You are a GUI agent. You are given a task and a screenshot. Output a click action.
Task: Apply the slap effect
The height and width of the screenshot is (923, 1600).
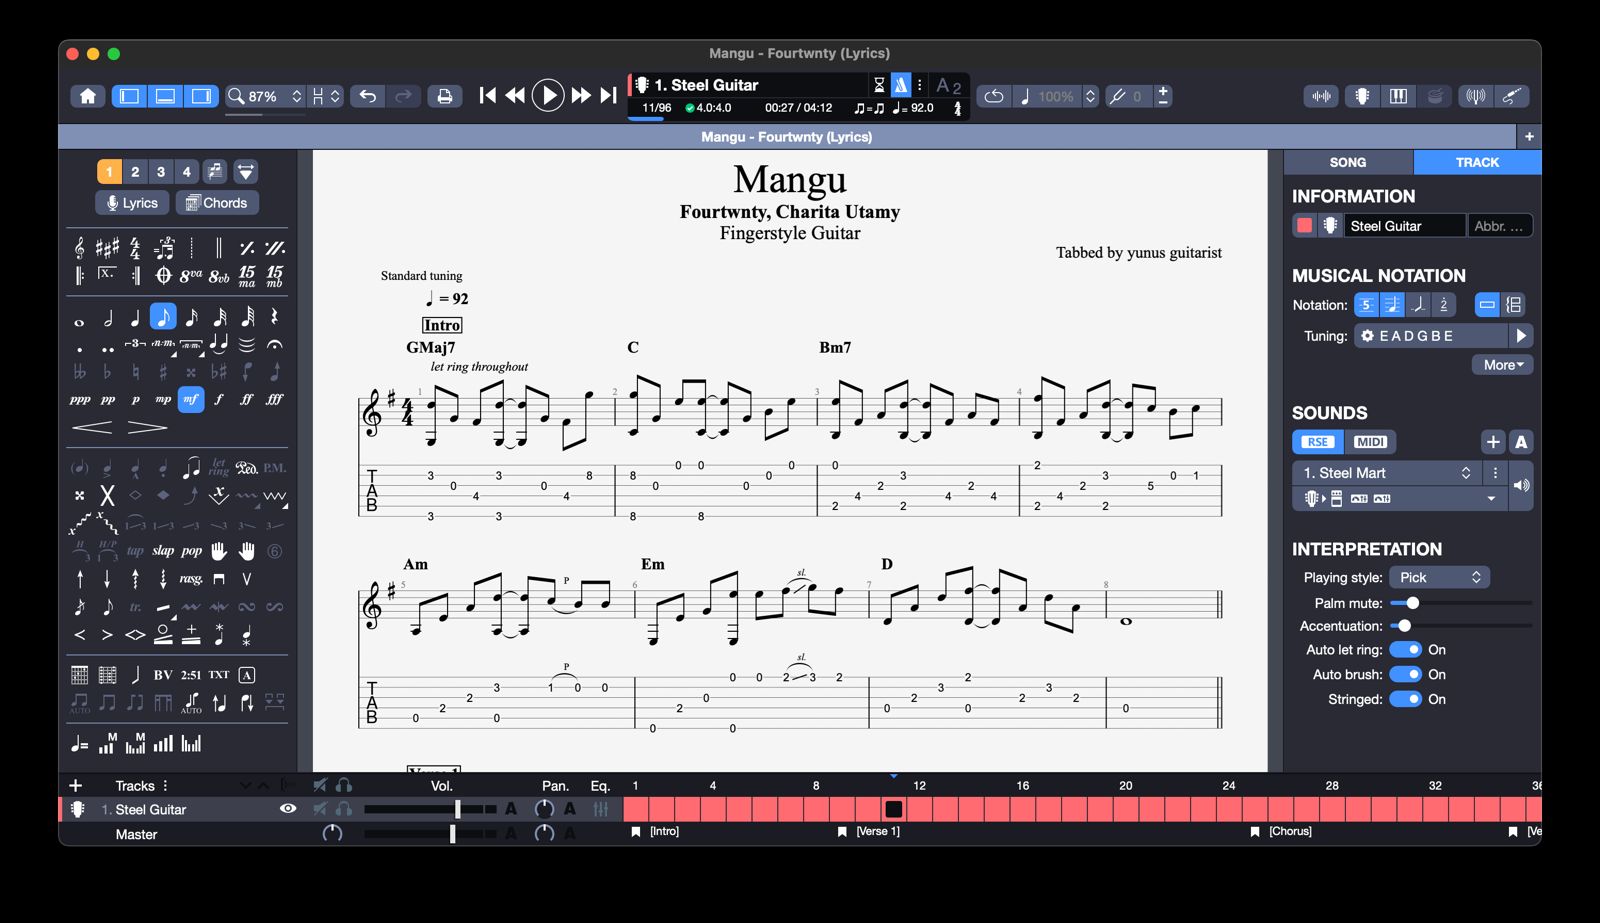point(163,551)
